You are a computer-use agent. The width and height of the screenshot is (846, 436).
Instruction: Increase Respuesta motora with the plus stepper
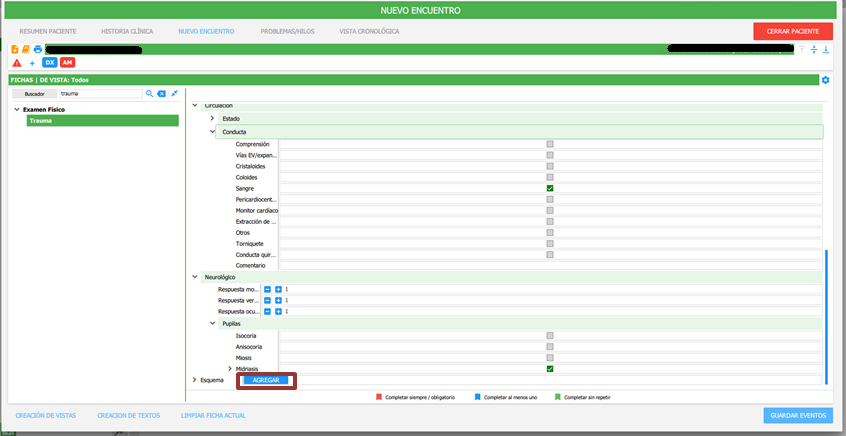click(279, 289)
